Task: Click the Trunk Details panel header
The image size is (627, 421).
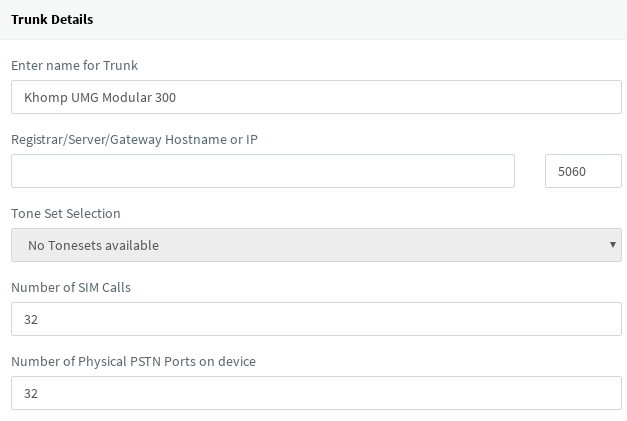Action: coord(313,19)
